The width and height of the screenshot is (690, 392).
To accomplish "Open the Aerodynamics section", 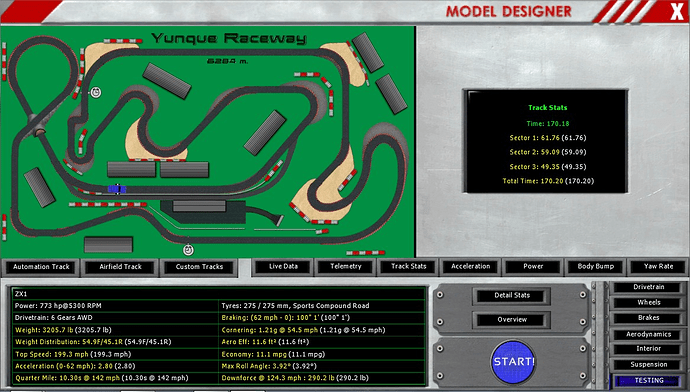I will pyautogui.click(x=649, y=334).
